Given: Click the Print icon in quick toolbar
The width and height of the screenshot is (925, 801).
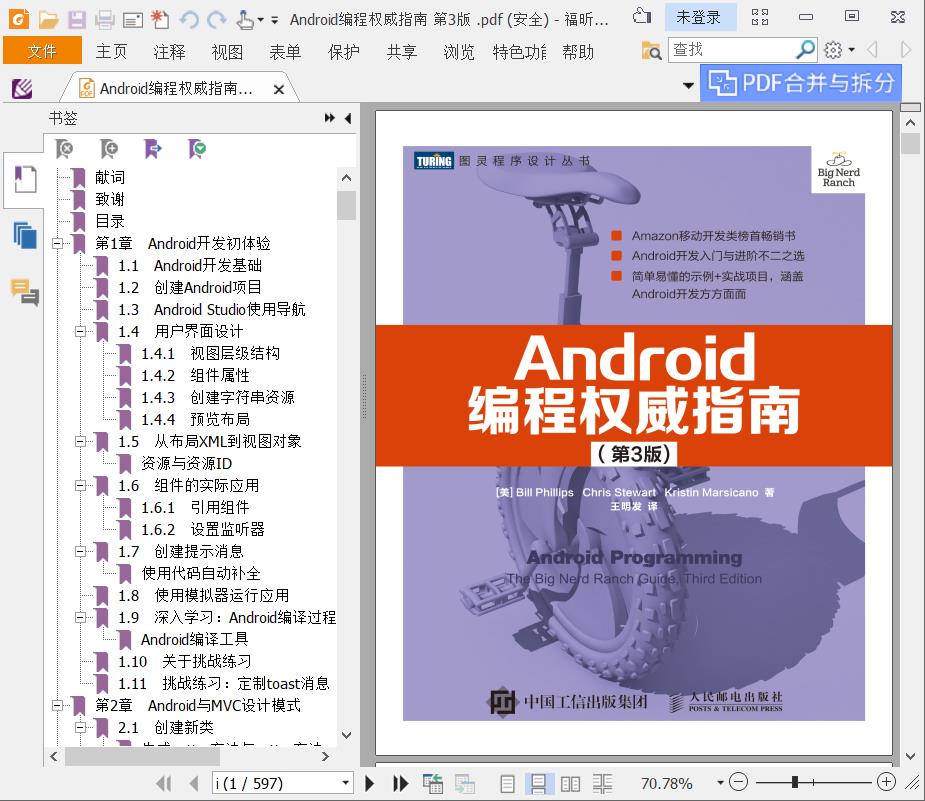Looking at the screenshot, I should click(x=104, y=19).
